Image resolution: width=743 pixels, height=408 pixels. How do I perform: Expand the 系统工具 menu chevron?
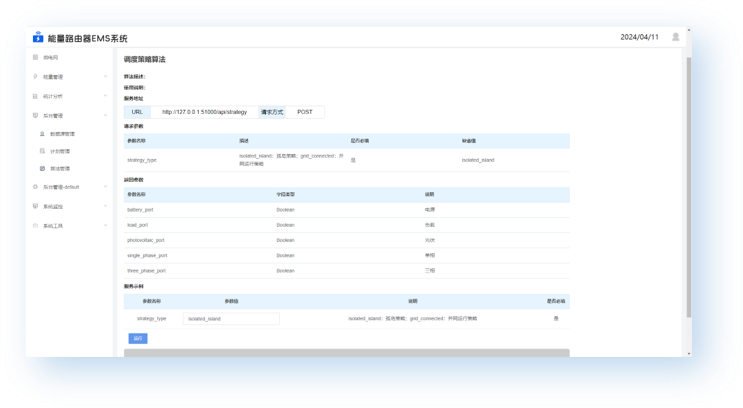(x=105, y=226)
